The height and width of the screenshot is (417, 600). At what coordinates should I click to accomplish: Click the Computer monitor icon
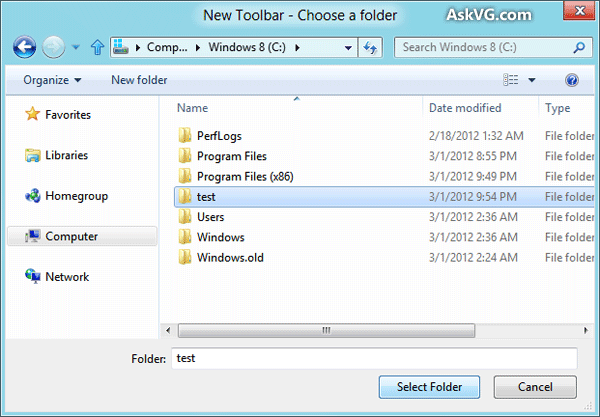pyautogui.click(x=33, y=236)
